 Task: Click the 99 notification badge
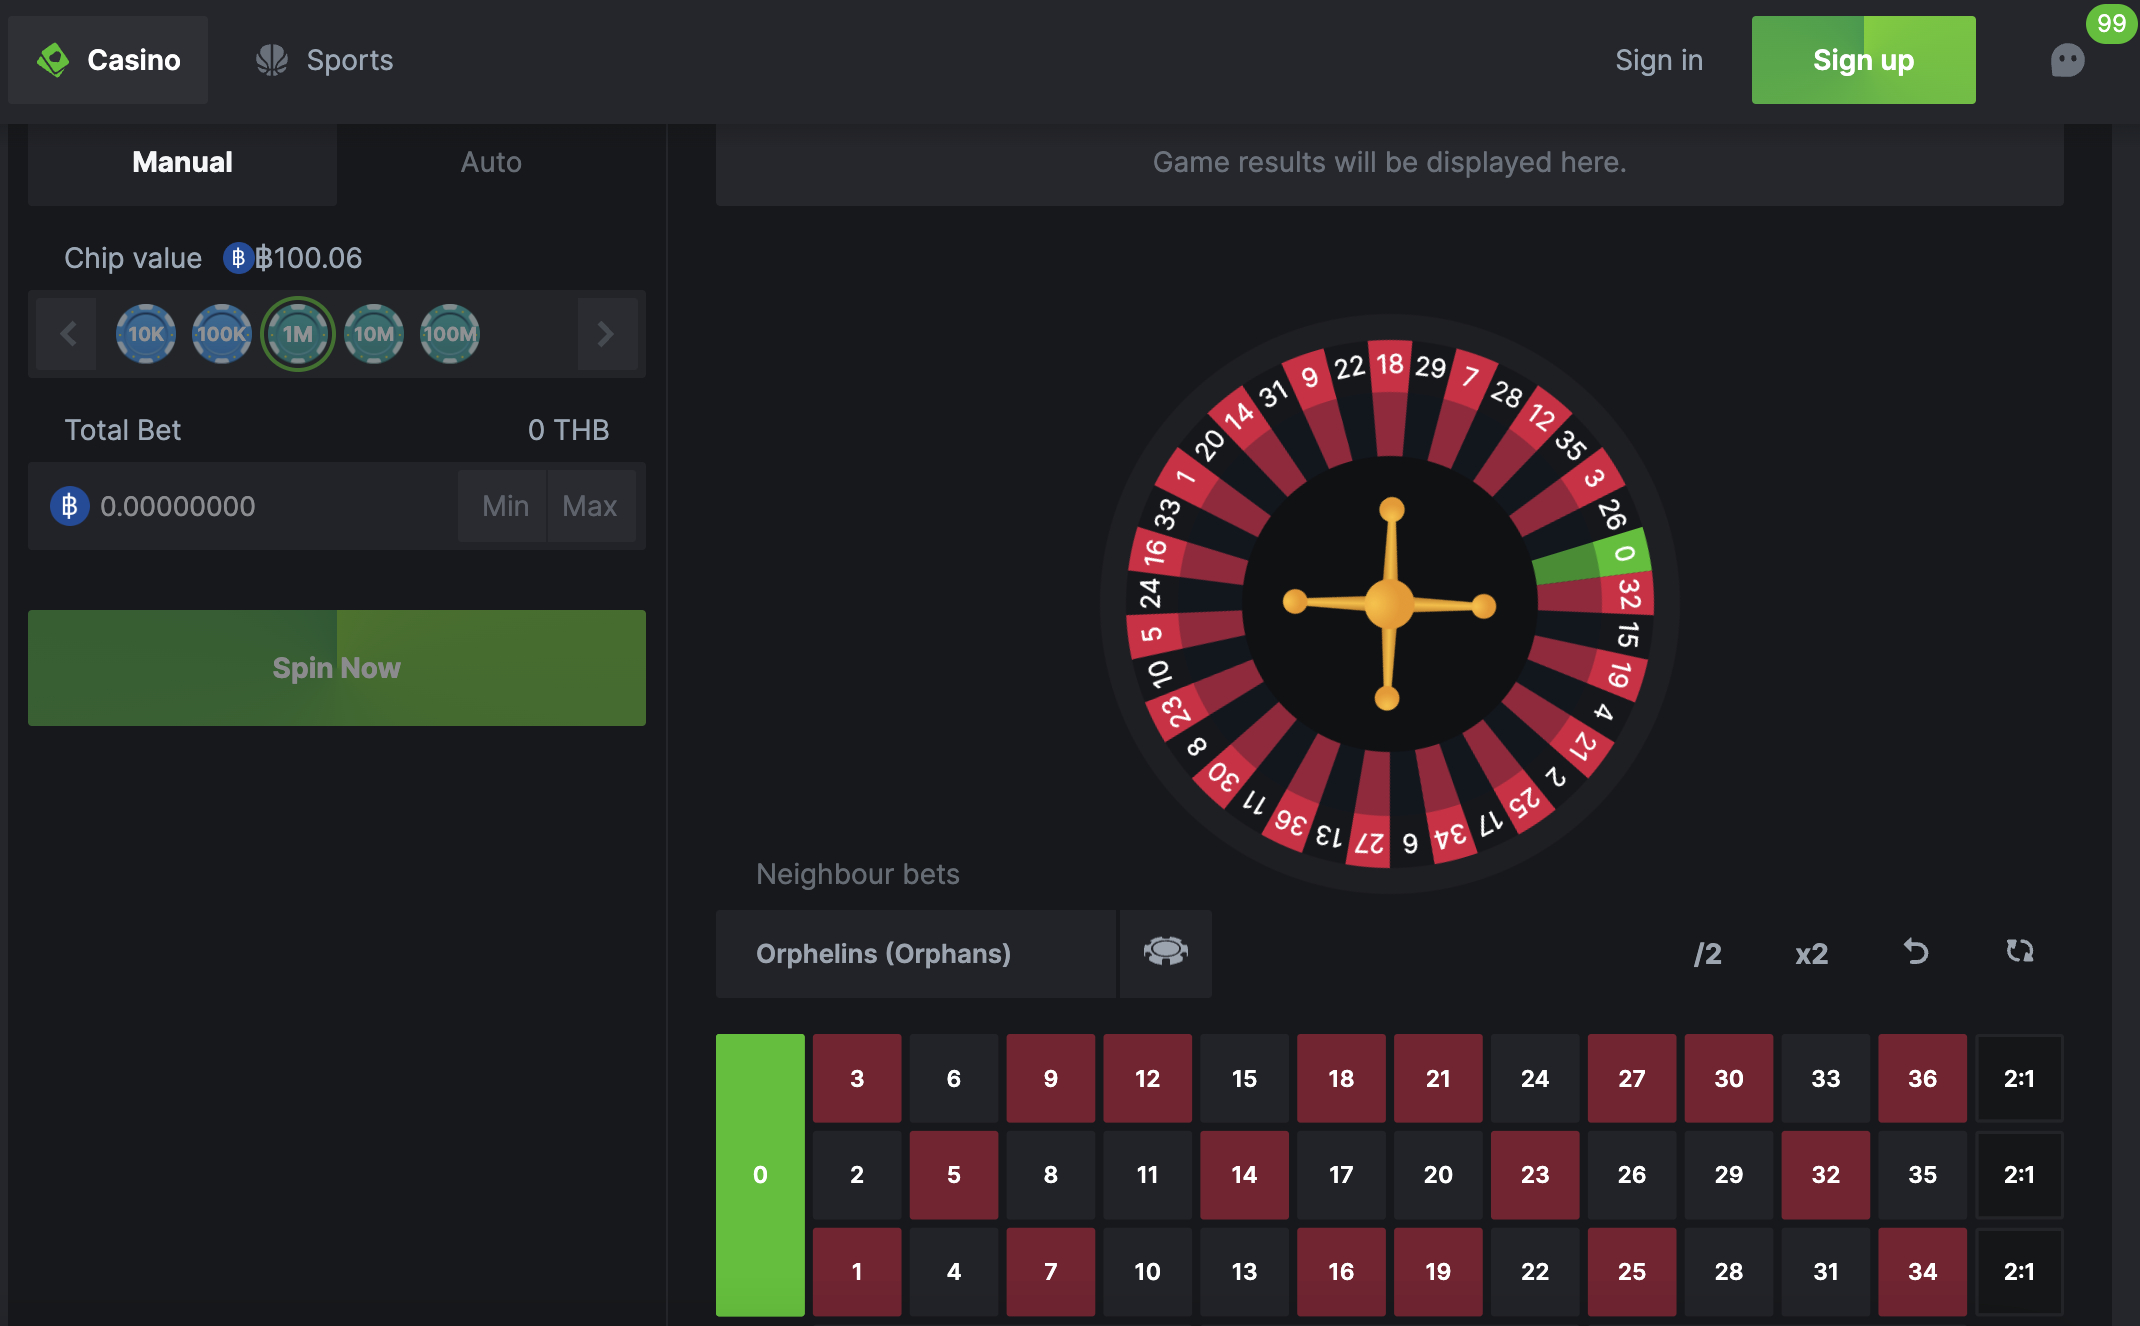pyautogui.click(x=2111, y=23)
